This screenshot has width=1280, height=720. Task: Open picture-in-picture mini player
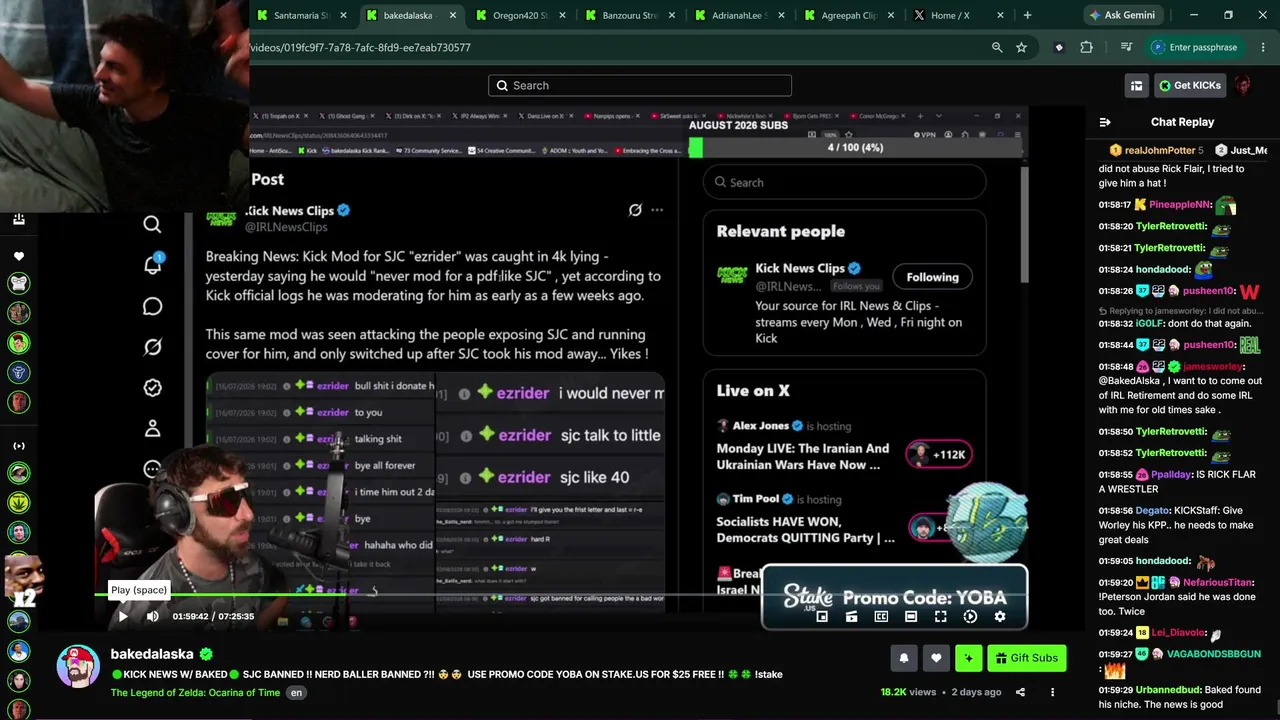tap(822, 616)
